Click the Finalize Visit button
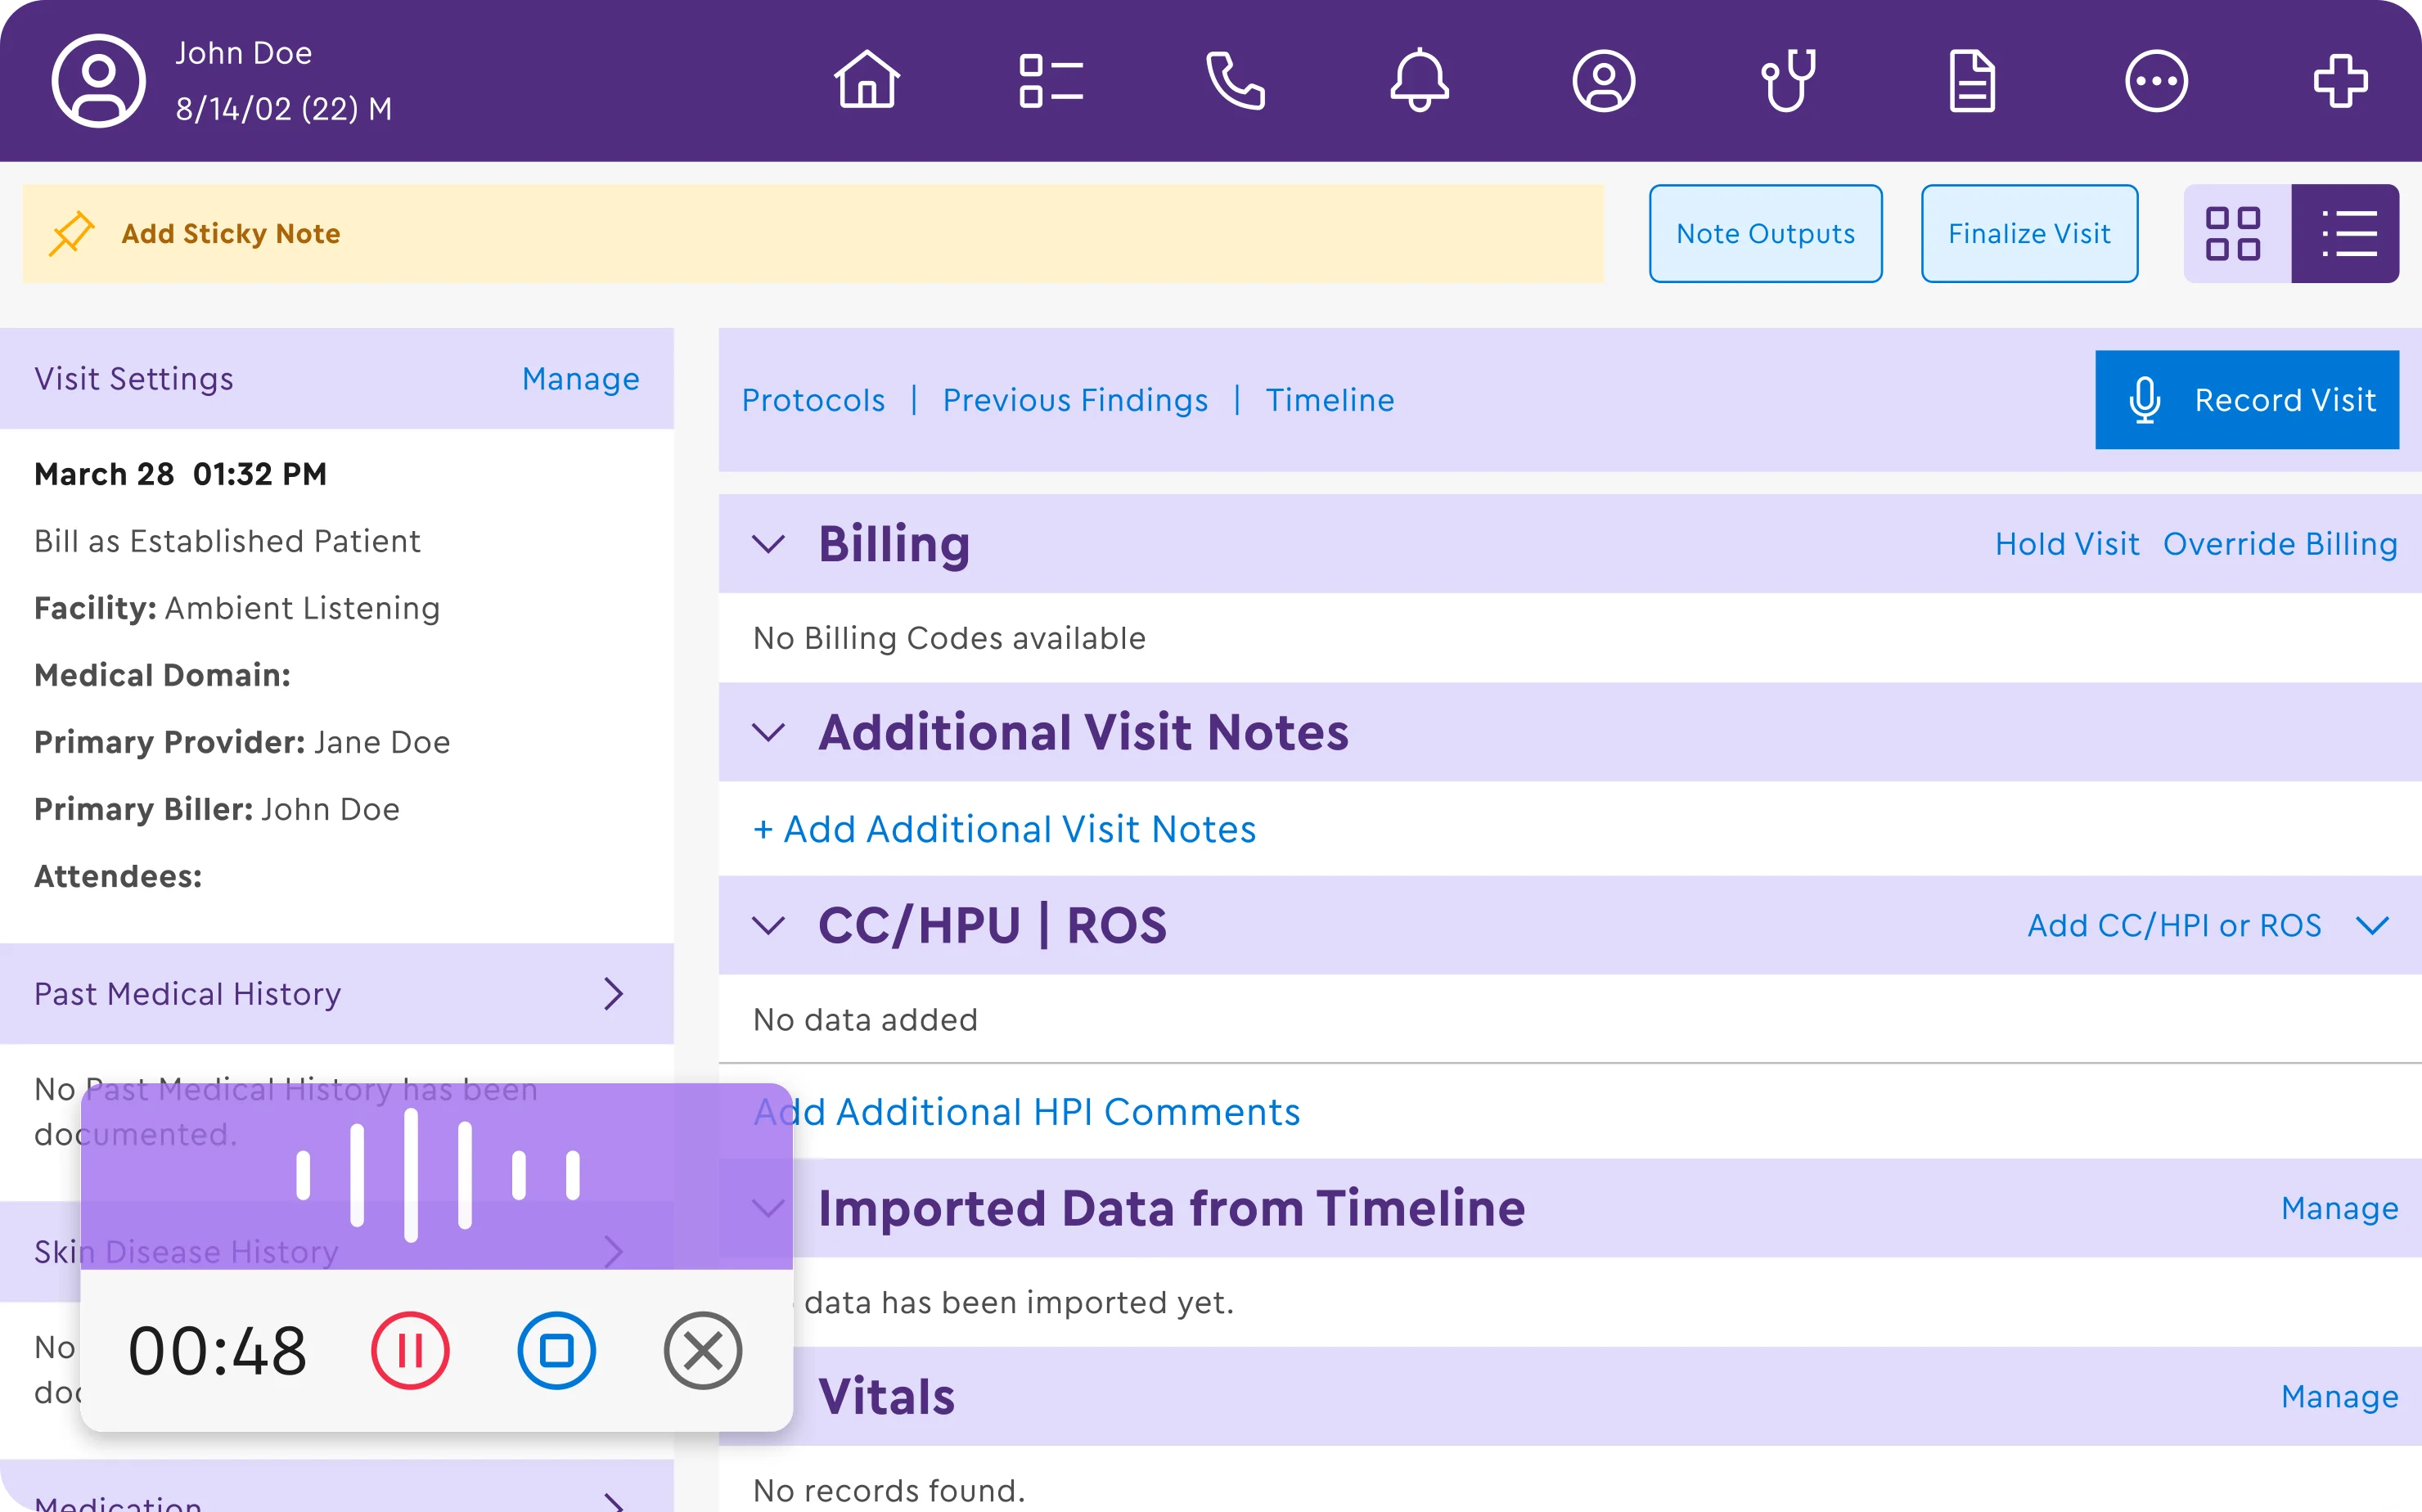2422x1512 pixels. 2029,234
